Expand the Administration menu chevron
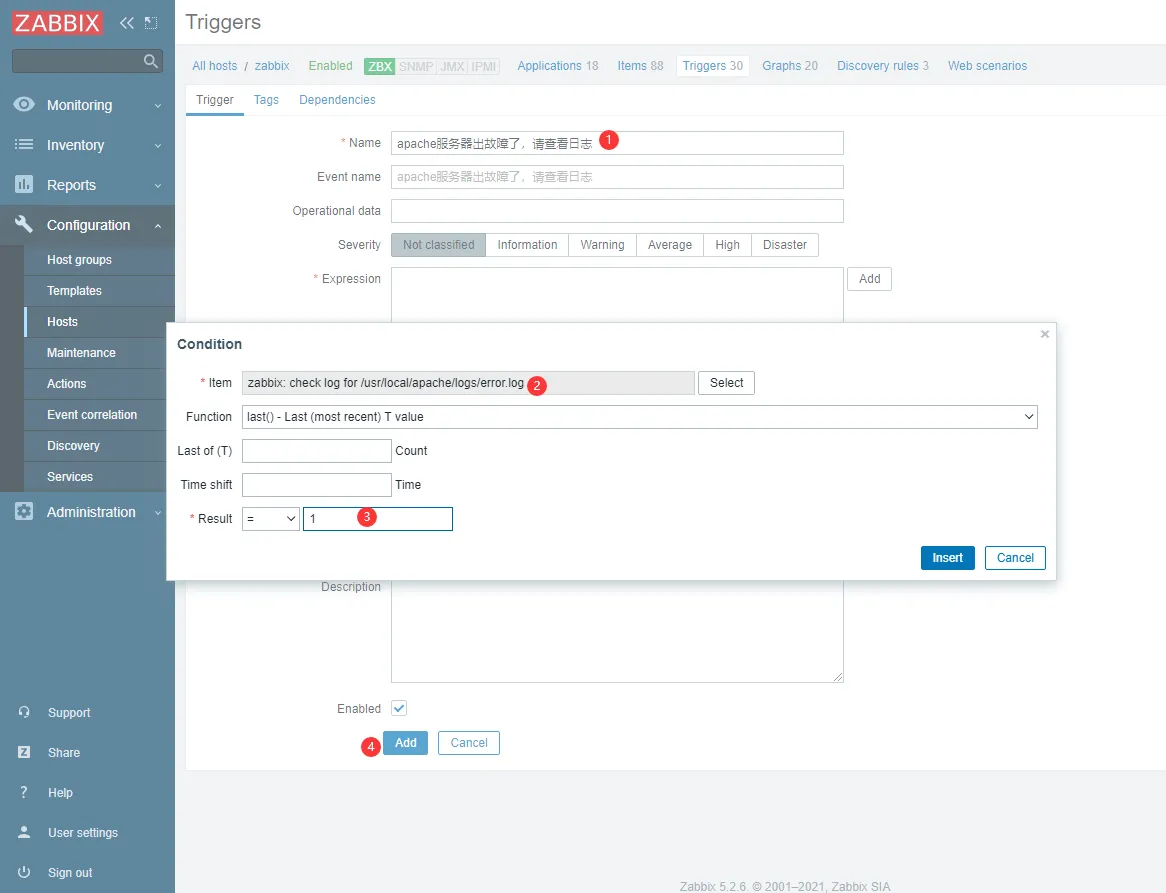The image size is (1166, 893). 158,512
